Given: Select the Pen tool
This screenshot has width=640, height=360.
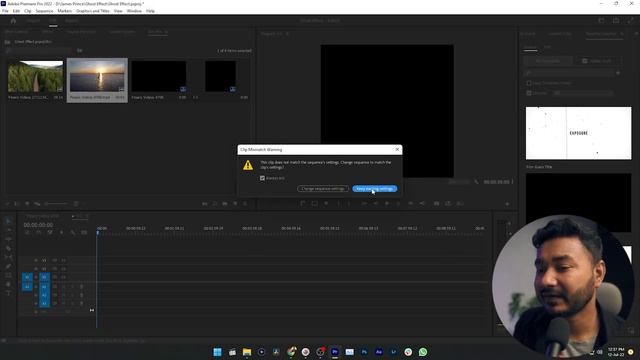Looking at the screenshot, I should (x=8, y=266).
